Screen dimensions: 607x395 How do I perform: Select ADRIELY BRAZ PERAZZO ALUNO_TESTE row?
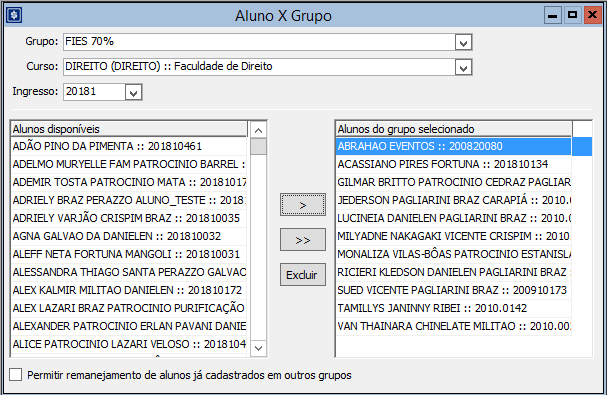[129, 200]
